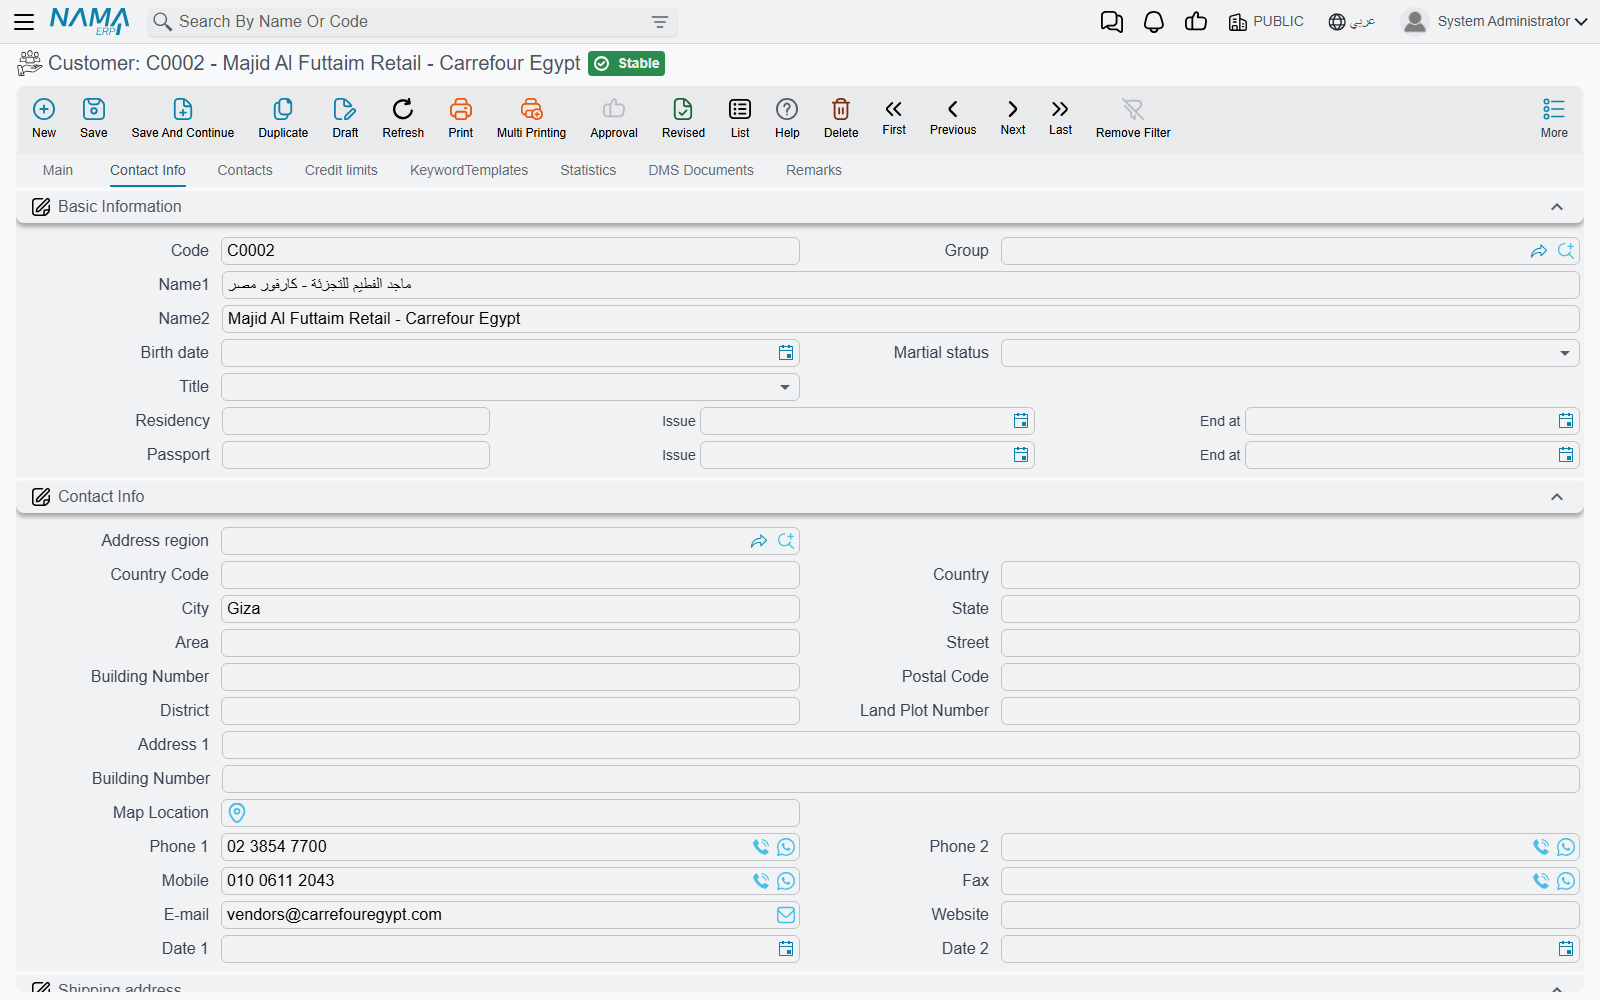
Task: Click the Stable status badge
Action: click(627, 63)
